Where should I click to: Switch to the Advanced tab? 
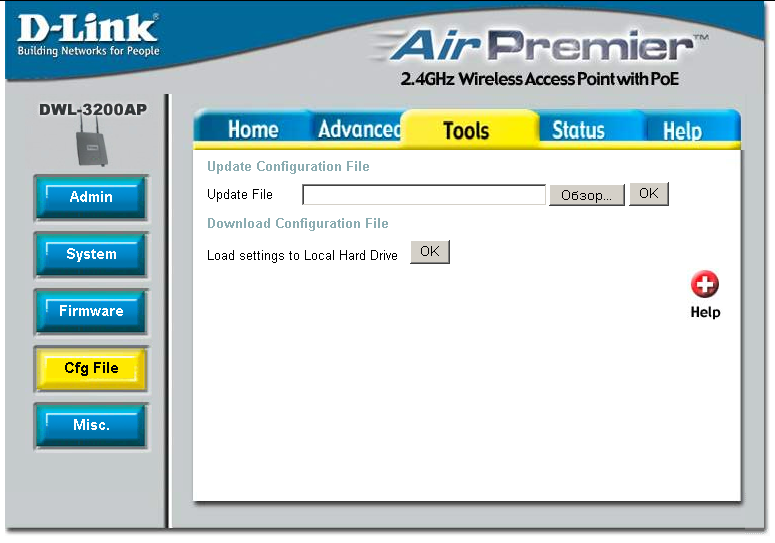[359, 129]
